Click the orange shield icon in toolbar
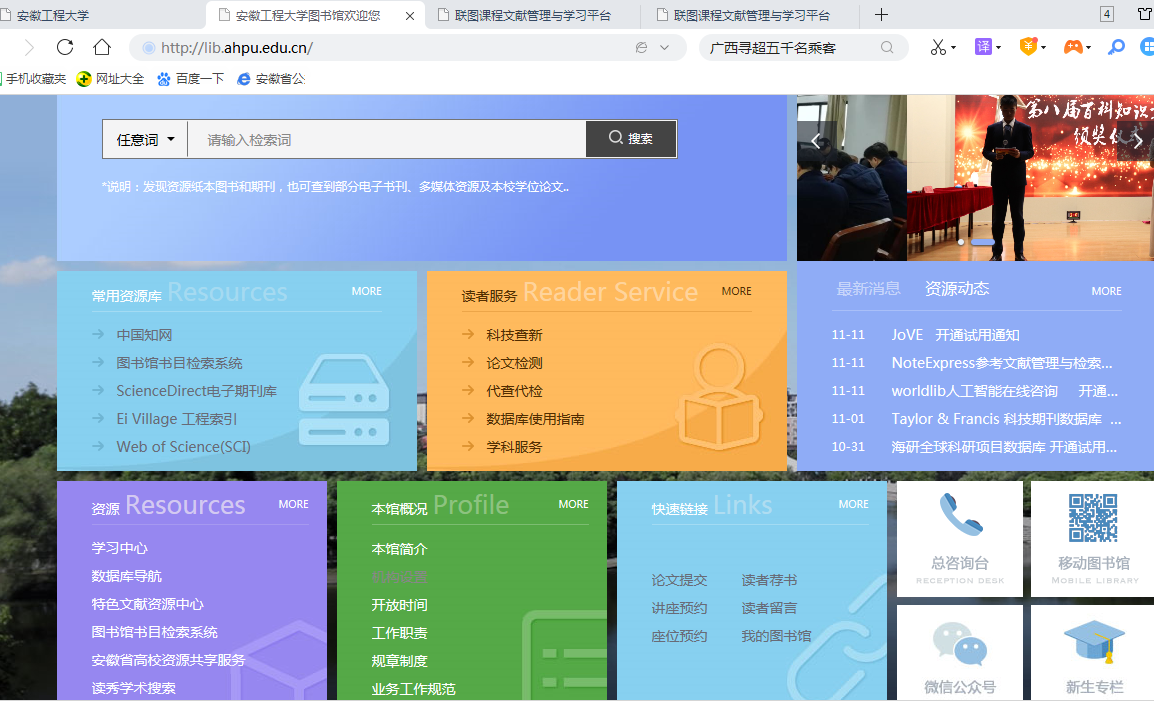Viewport: 1154px width, 705px height. (x=1028, y=47)
